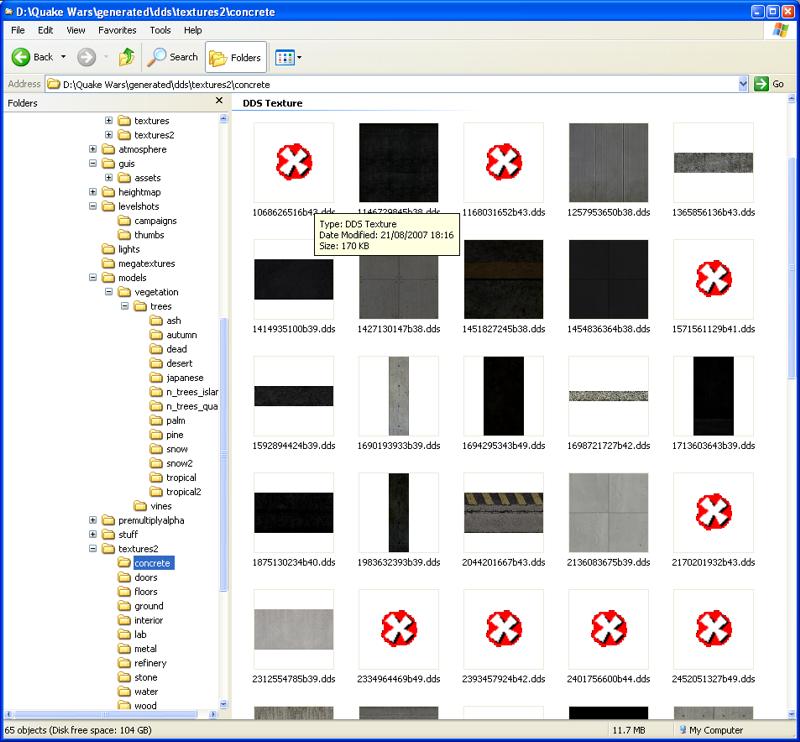Select the megatextures folder icon
800x742 pixels.
(108, 263)
